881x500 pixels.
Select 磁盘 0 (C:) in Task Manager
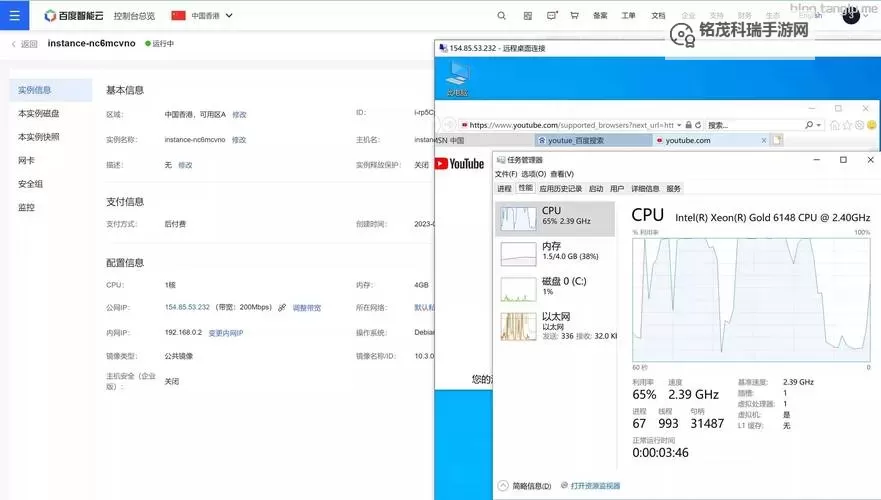pyautogui.click(x=555, y=288)
